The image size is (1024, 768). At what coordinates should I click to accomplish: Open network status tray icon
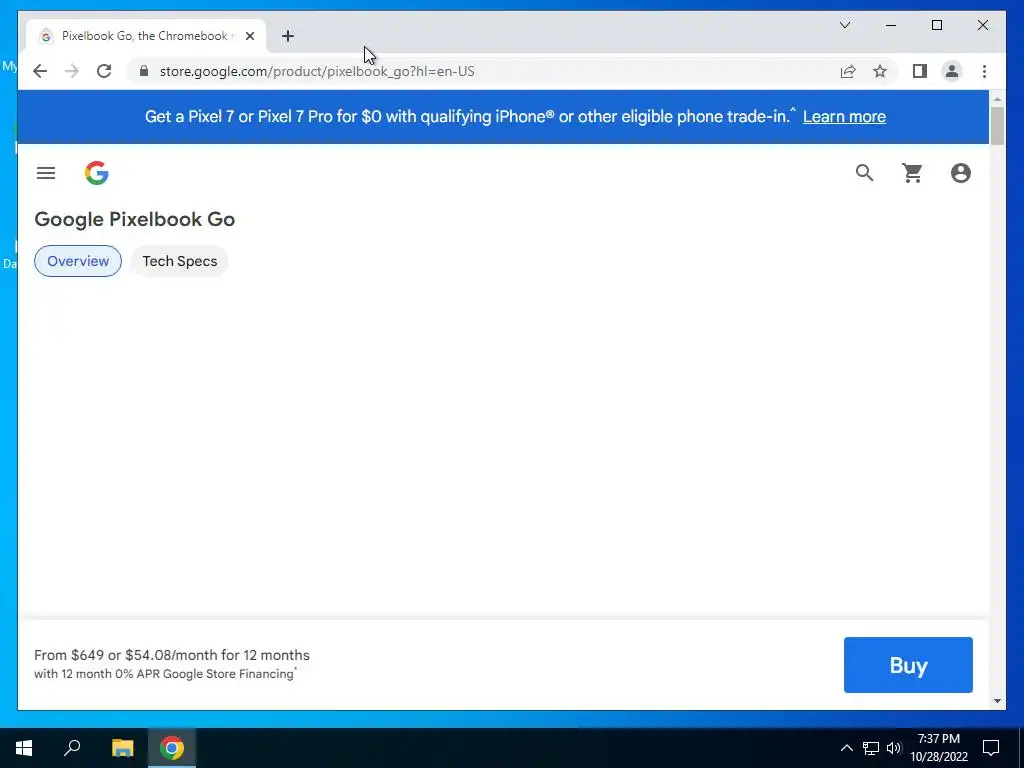coord(871,748)
